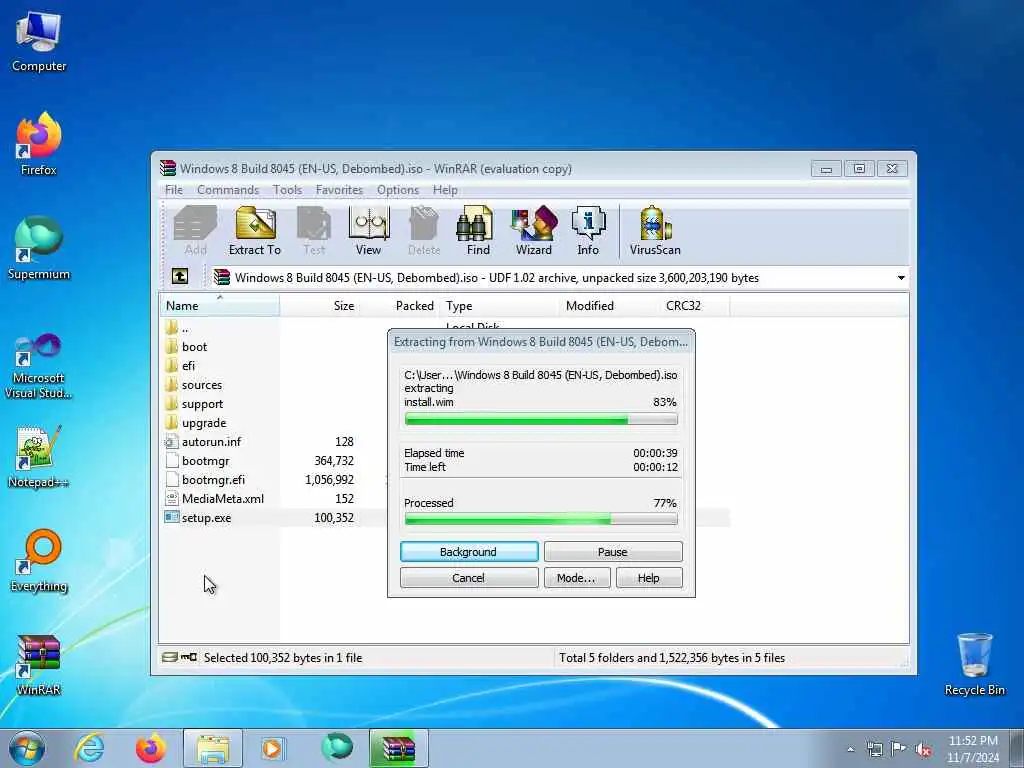1024x768 pixels.
Task: Go up one folder level
Action: (180, 277)
